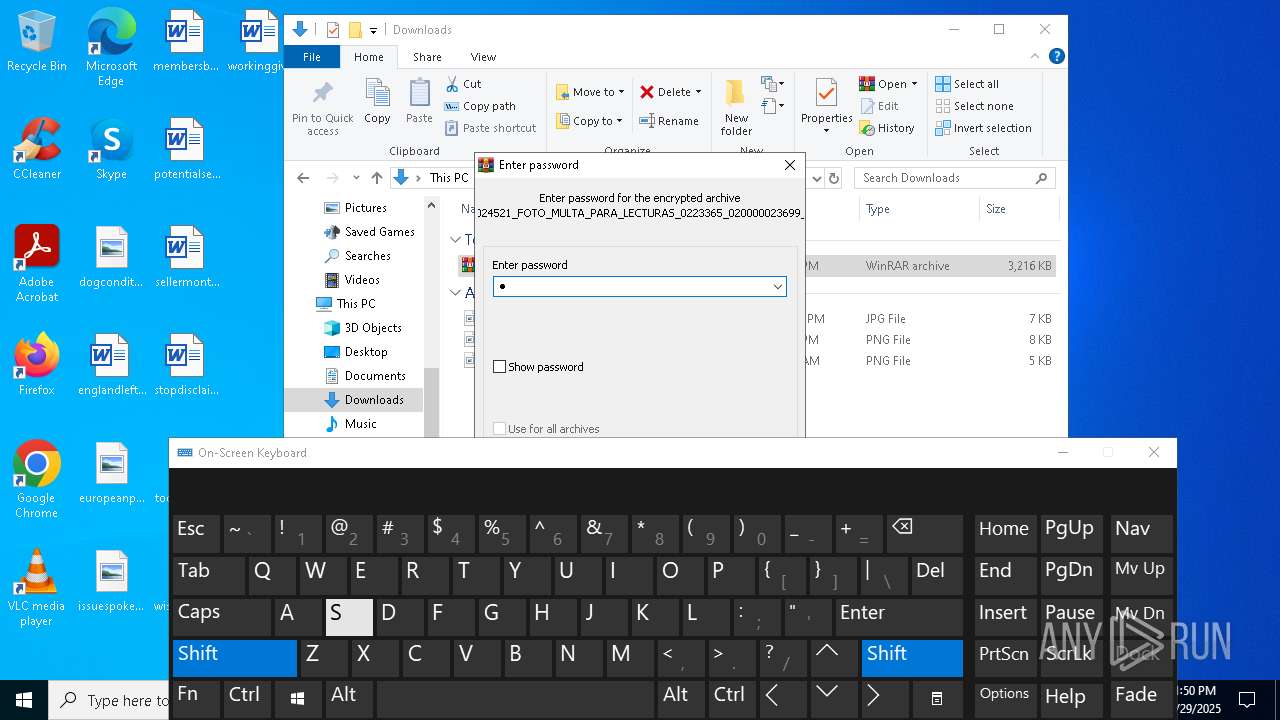Open the File menu tab

pos(312,57)
